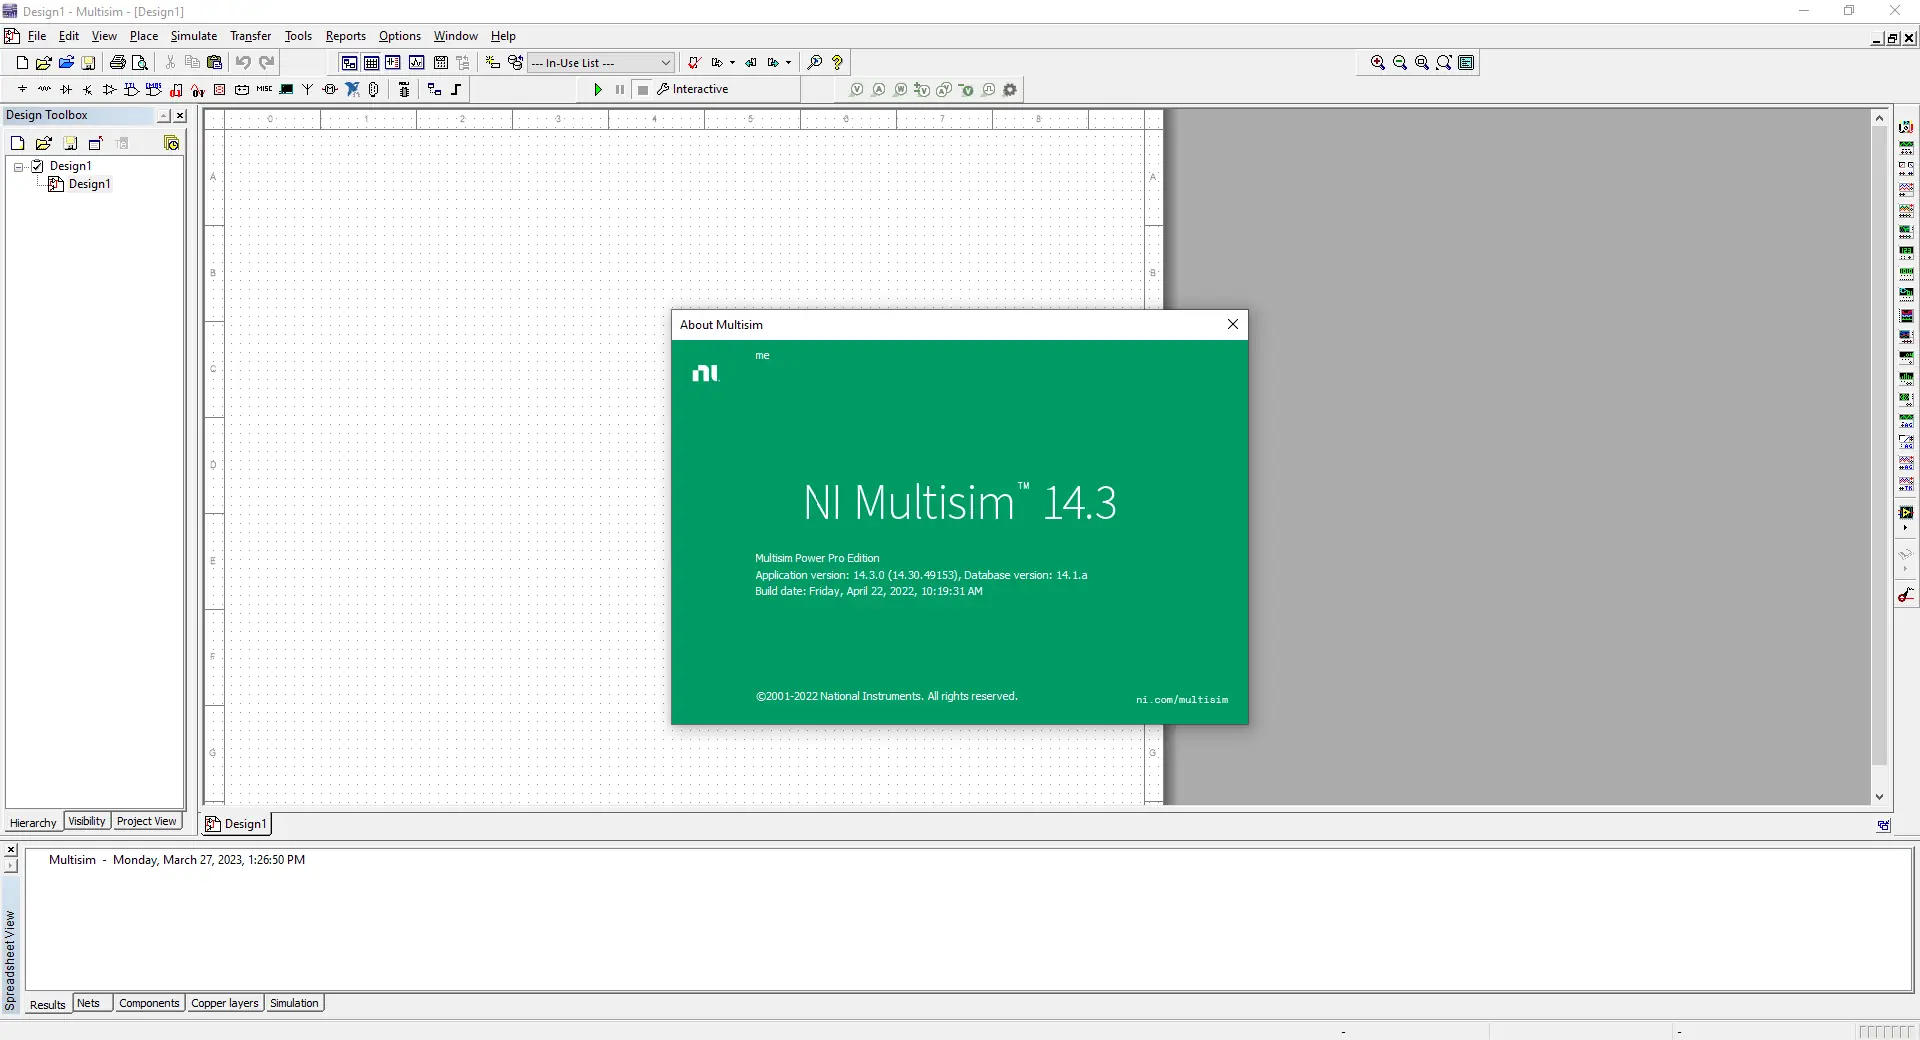Place an Indicator component icon
The height and width of the screenshot is (1040, 1920).
click(220, 89)
